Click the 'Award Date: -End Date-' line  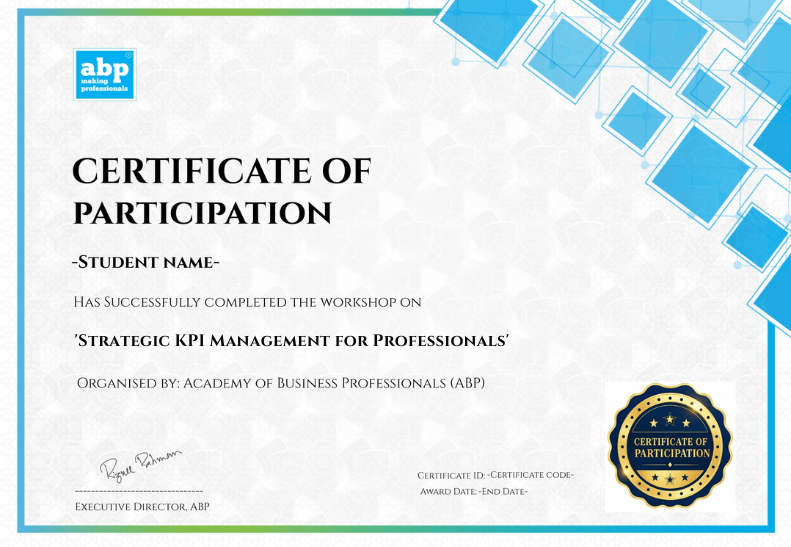point(474,491)
